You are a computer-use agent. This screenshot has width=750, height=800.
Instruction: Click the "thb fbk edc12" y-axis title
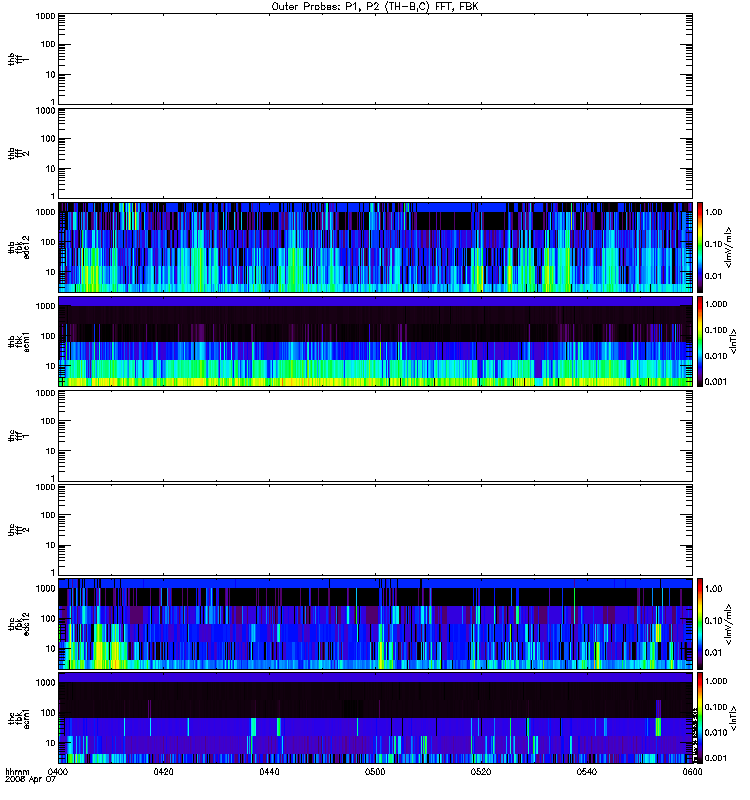[x=19, y=247]
